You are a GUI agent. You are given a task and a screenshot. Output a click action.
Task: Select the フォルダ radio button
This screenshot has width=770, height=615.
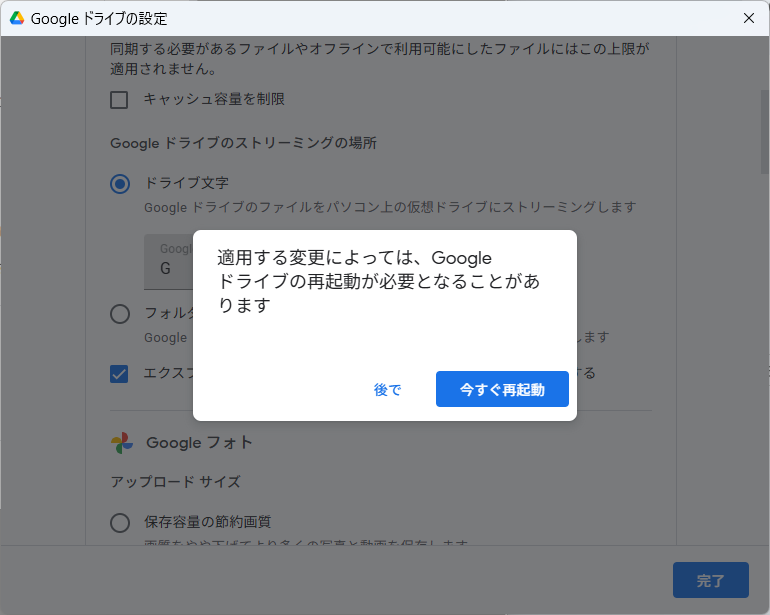(120, 313)
